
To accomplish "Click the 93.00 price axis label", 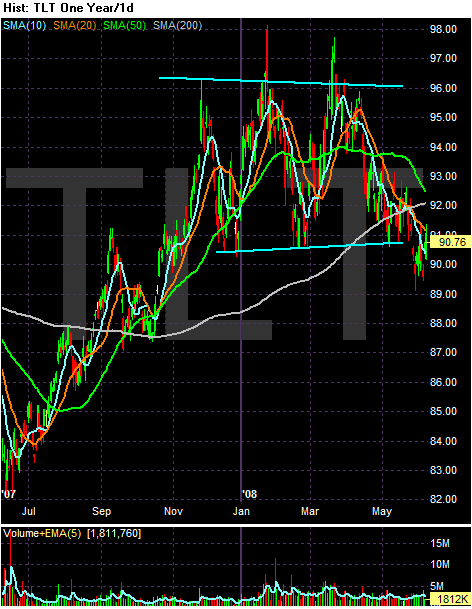I will [443, 176].
